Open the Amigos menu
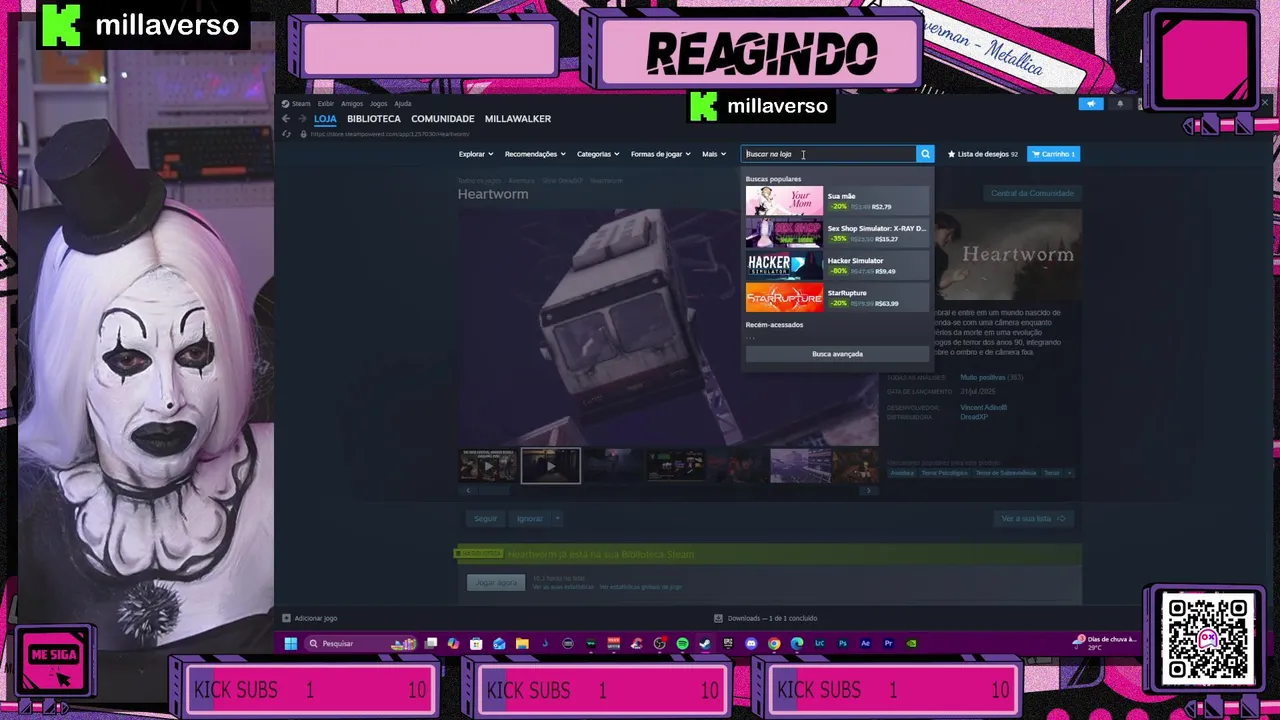The width and height of the screenshot is (1280, 720). point(352,103)
